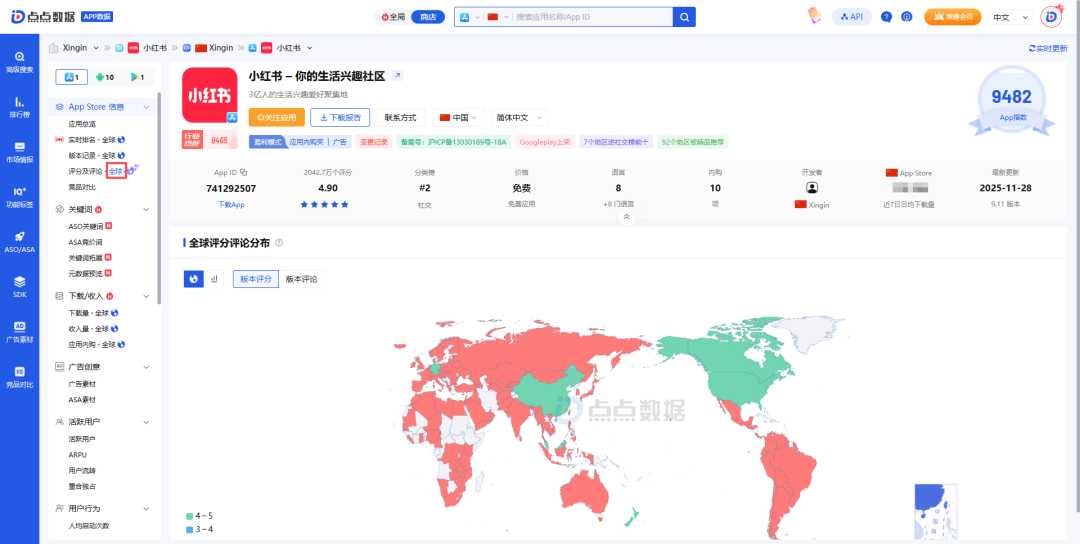Click the blue search magnifier button
Image resolution: width=1080 pixels, height=544 pixels.
pyautogui.click(x=684, y=17)
